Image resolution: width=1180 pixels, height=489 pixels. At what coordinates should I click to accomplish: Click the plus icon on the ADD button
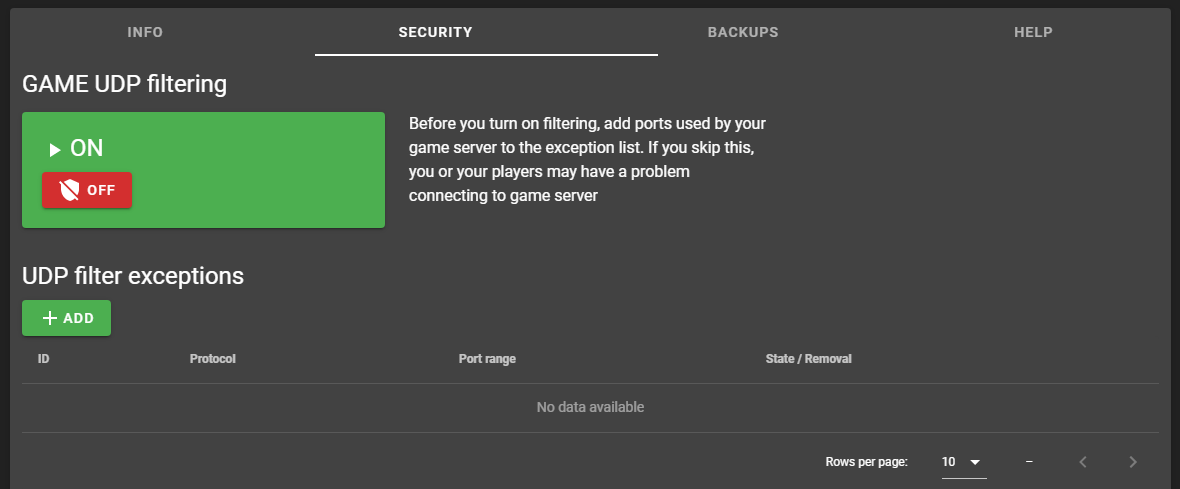tap(50, 318)
